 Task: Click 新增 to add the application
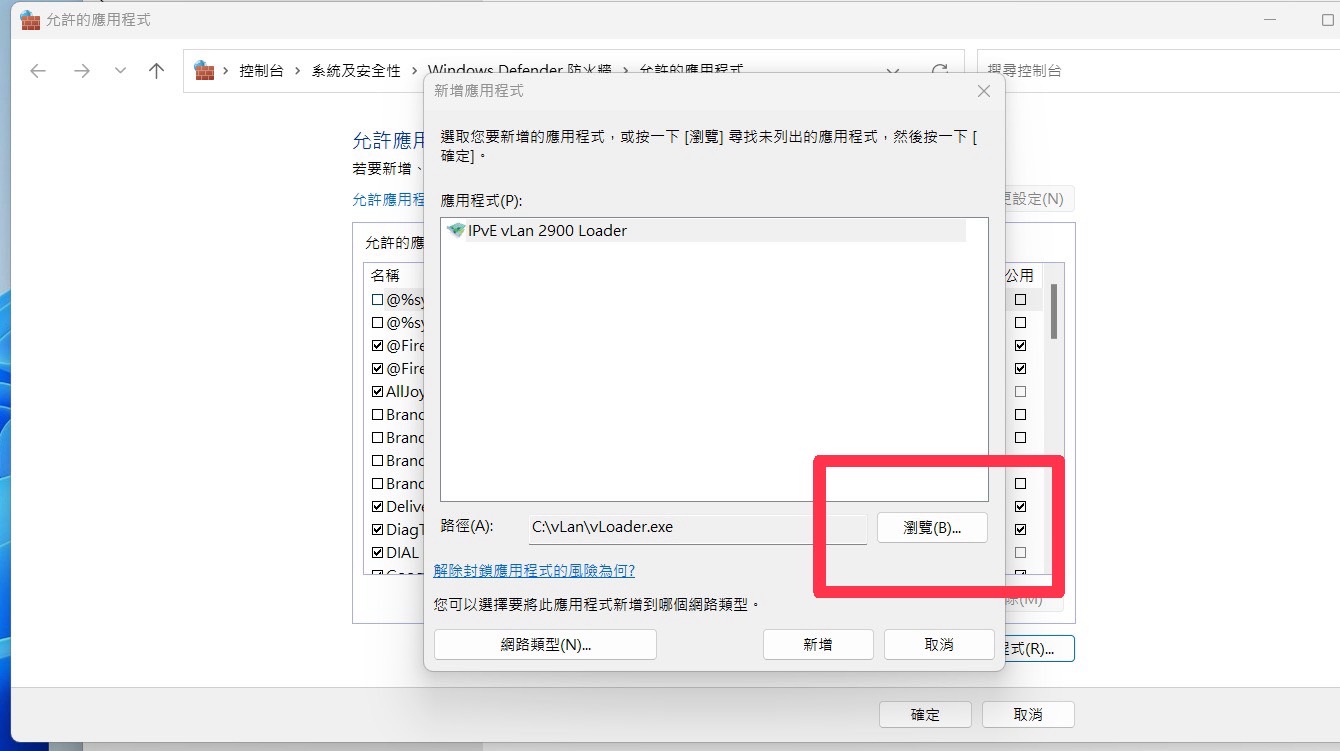click(818, 645)
